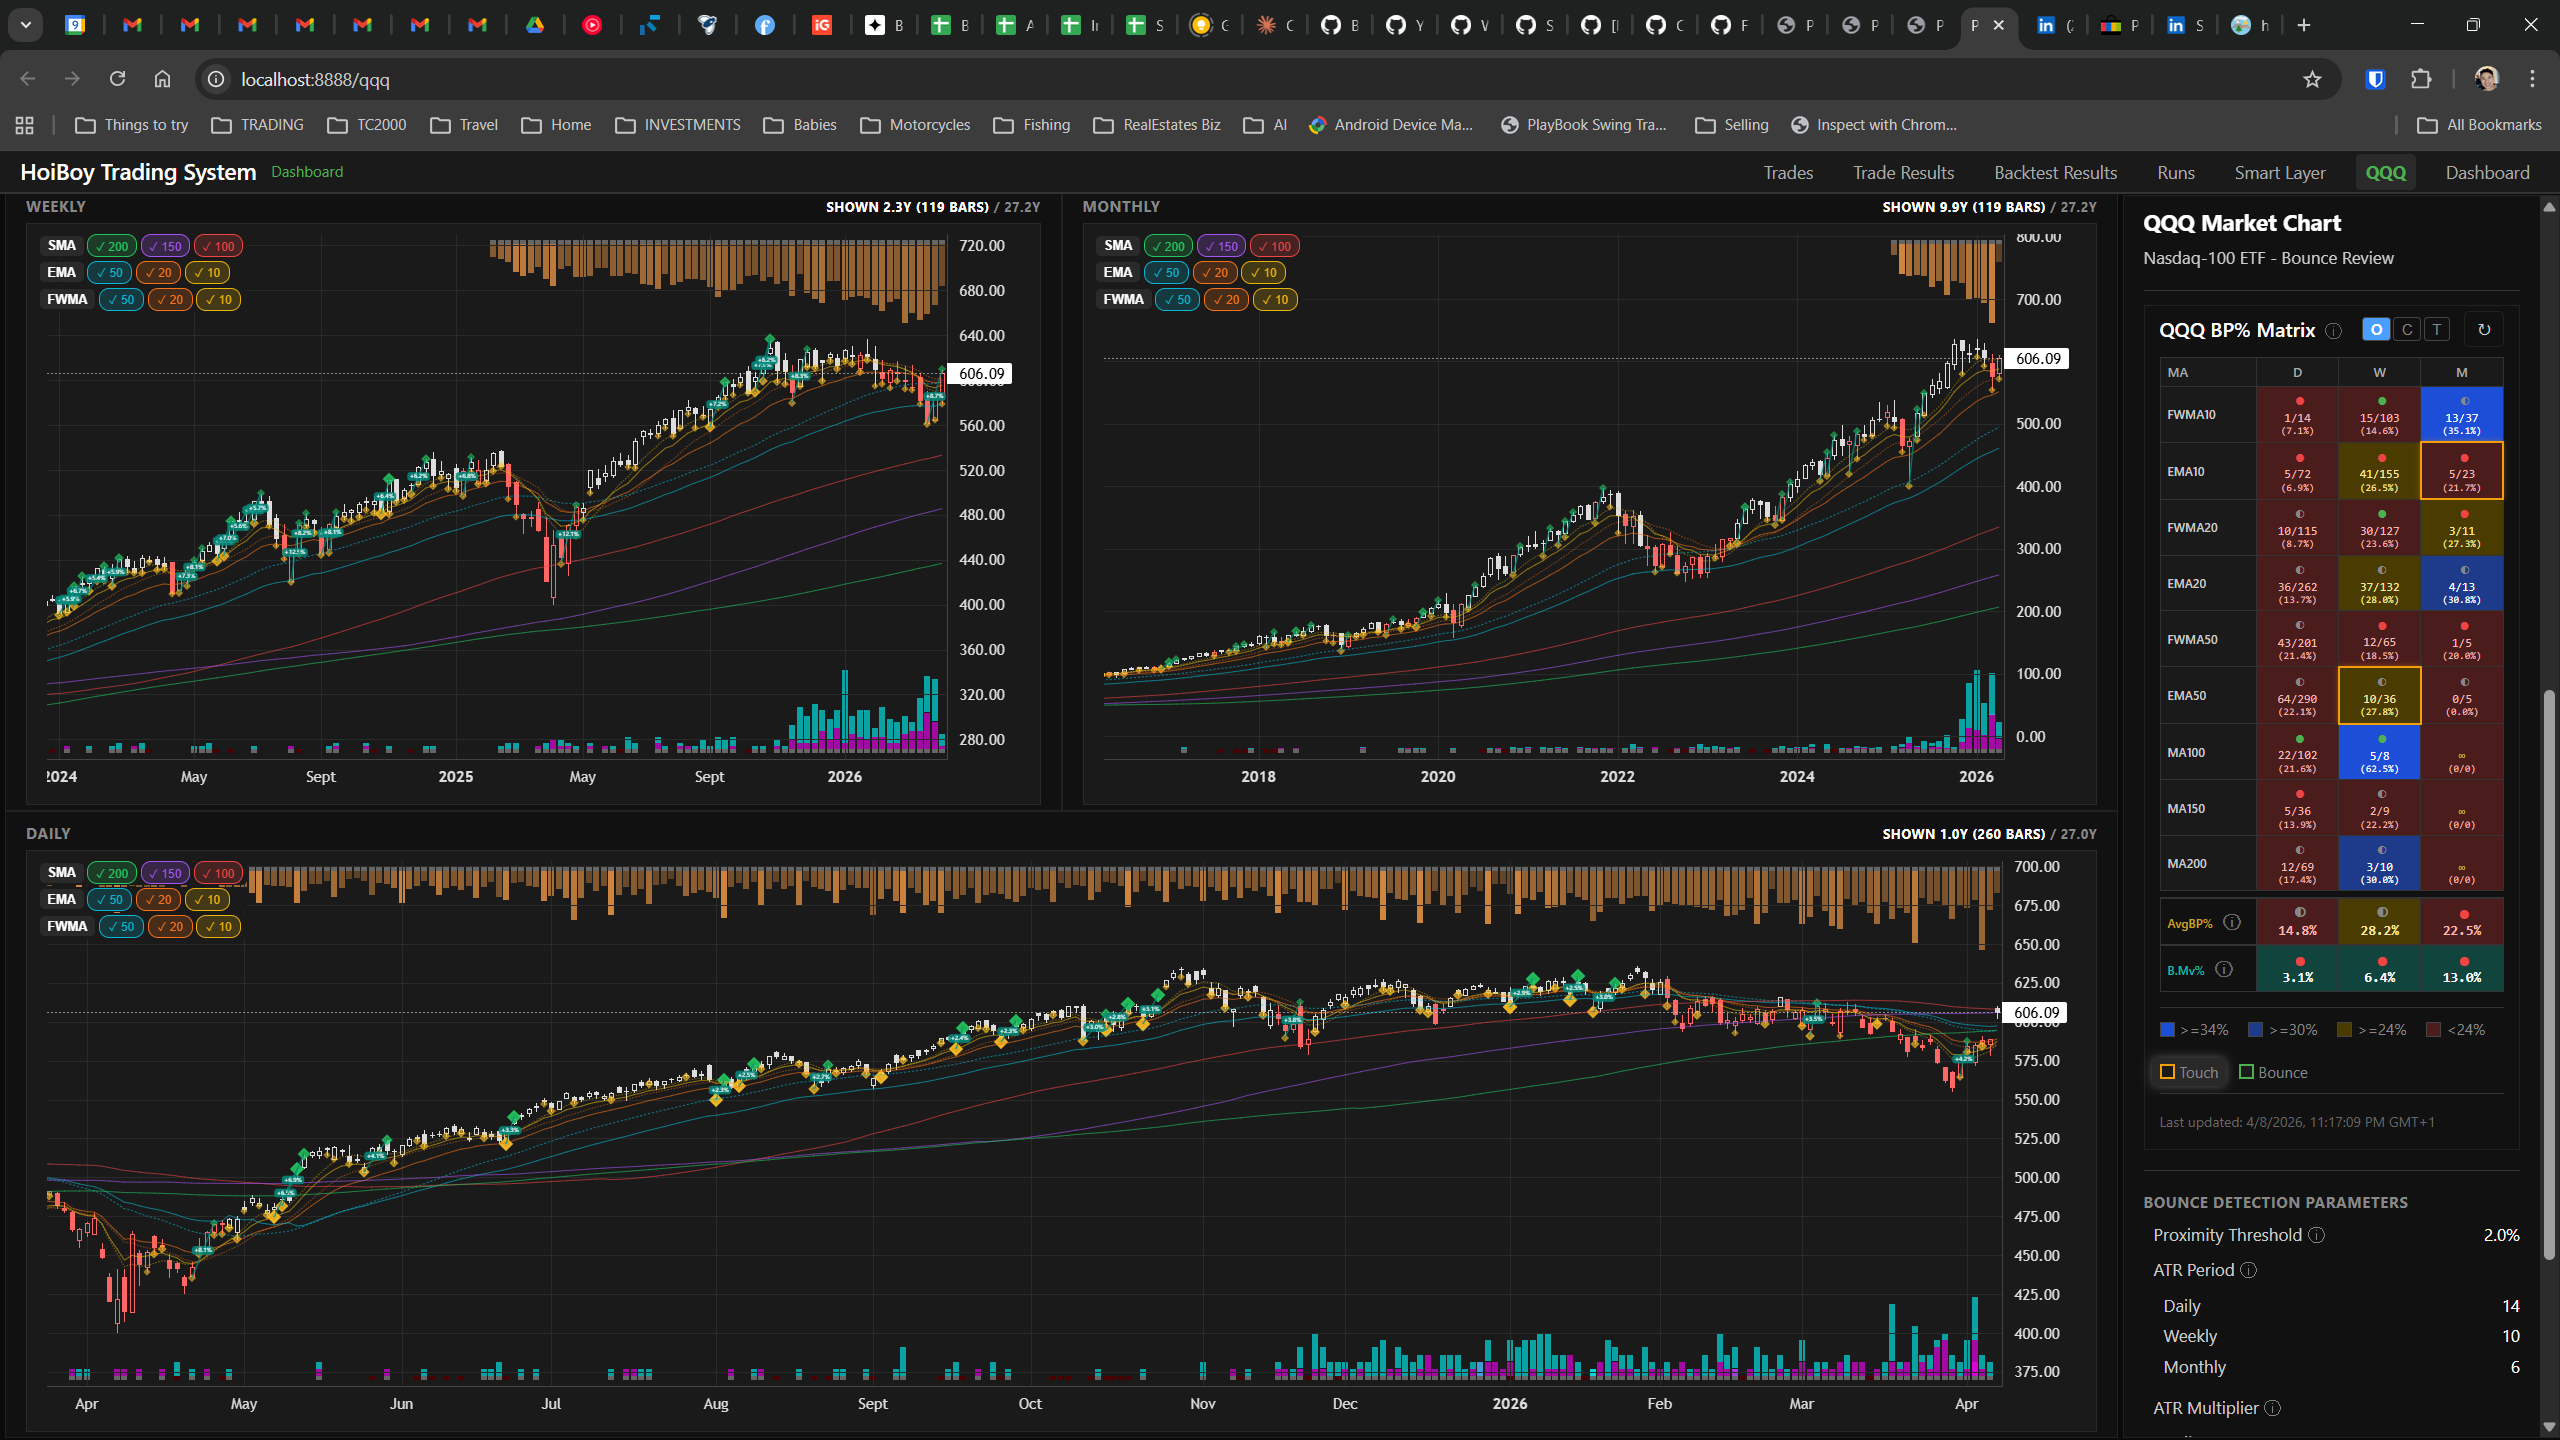This screenshot has width=2560, height=1440.
Task: Refresh the QQQ BP% Matrix
Action: [x=2484, y=329]
